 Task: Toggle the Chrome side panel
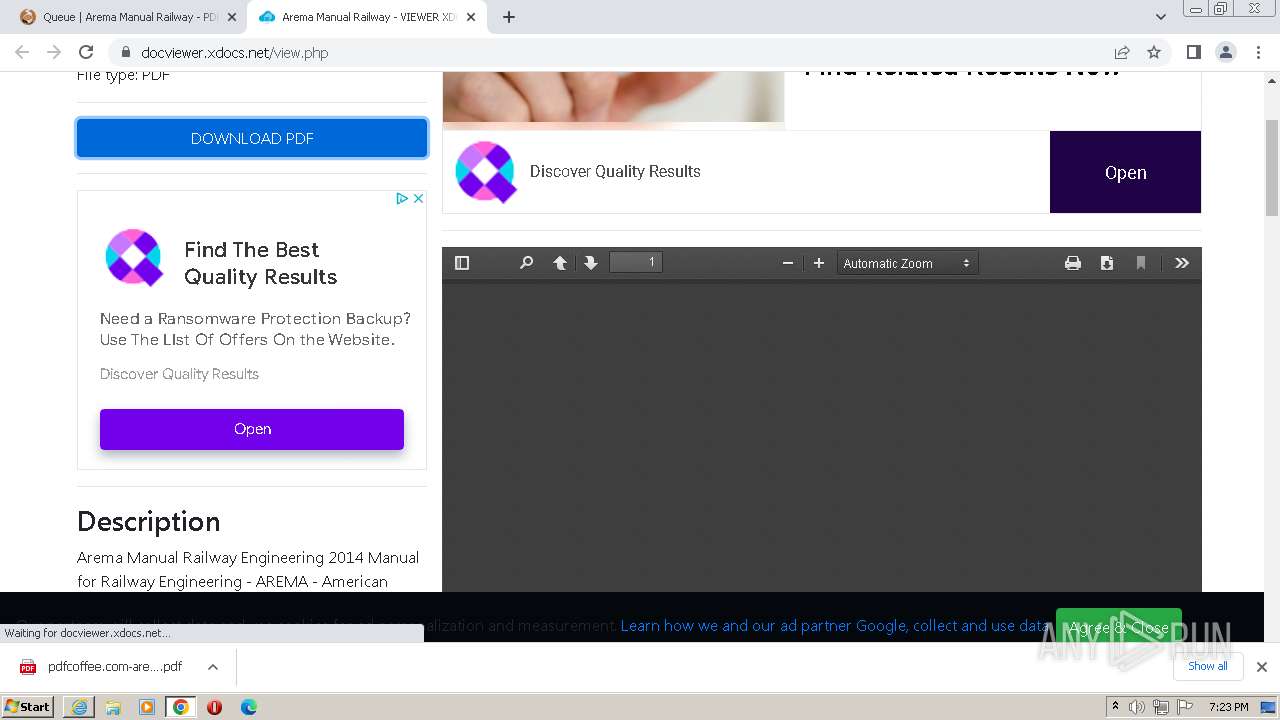pyautogui.click(x=1193, y=52)
